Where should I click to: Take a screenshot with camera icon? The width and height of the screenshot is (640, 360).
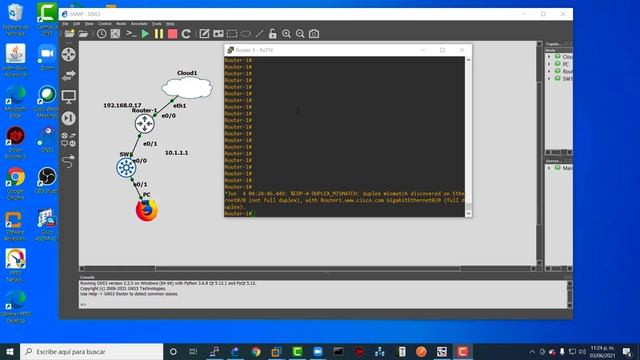[x=314, y=33]
